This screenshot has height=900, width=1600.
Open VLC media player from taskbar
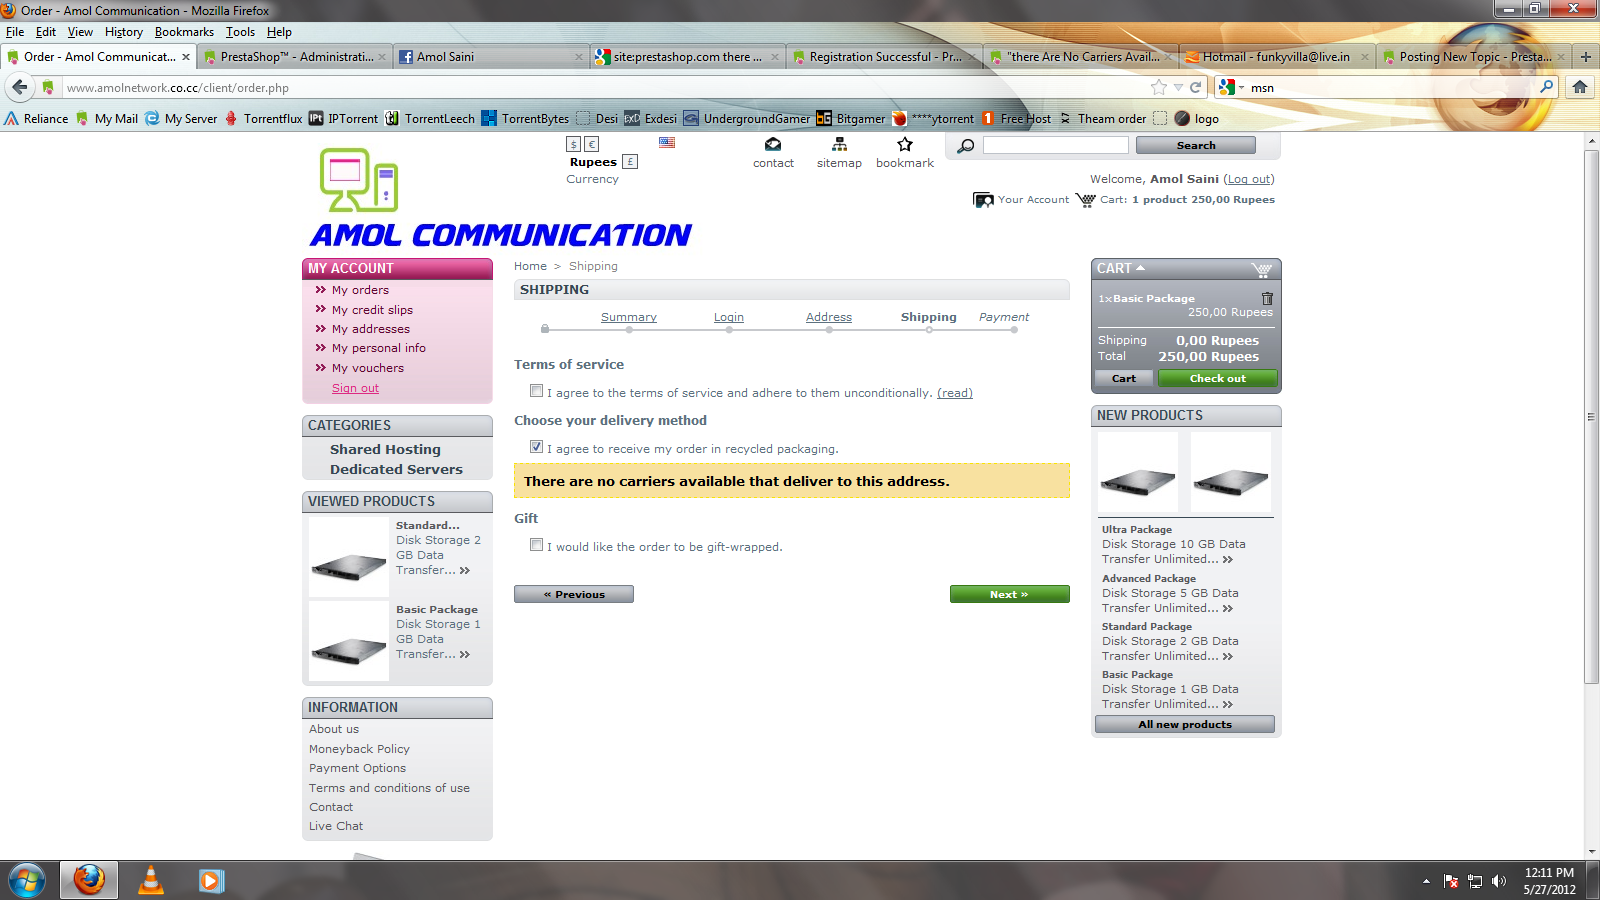coord(151,880)
